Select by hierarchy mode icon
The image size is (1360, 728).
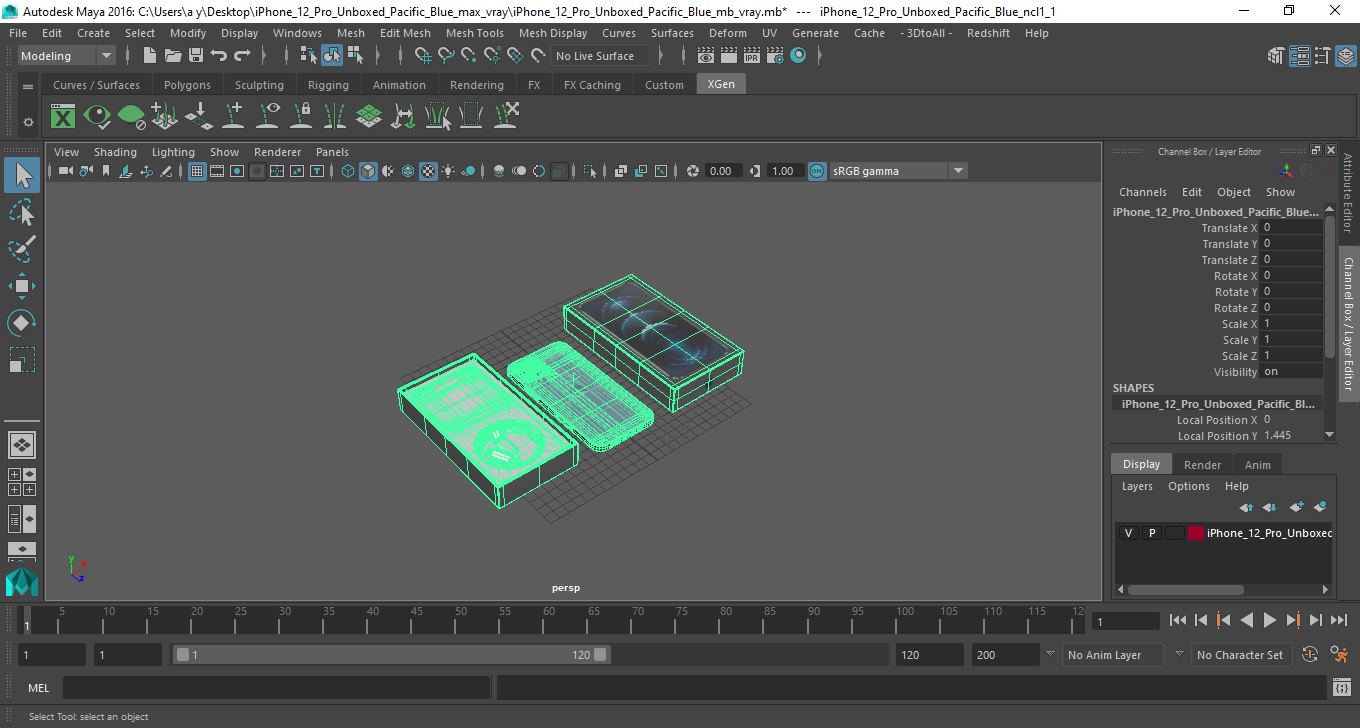point(309,56)
